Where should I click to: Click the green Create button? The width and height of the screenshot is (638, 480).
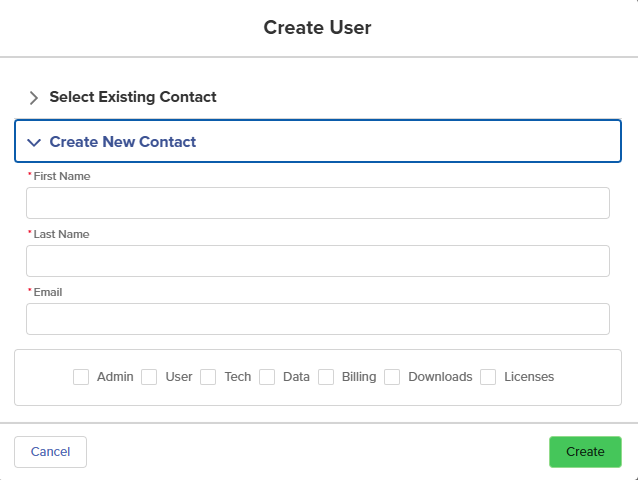pos(585,452)
